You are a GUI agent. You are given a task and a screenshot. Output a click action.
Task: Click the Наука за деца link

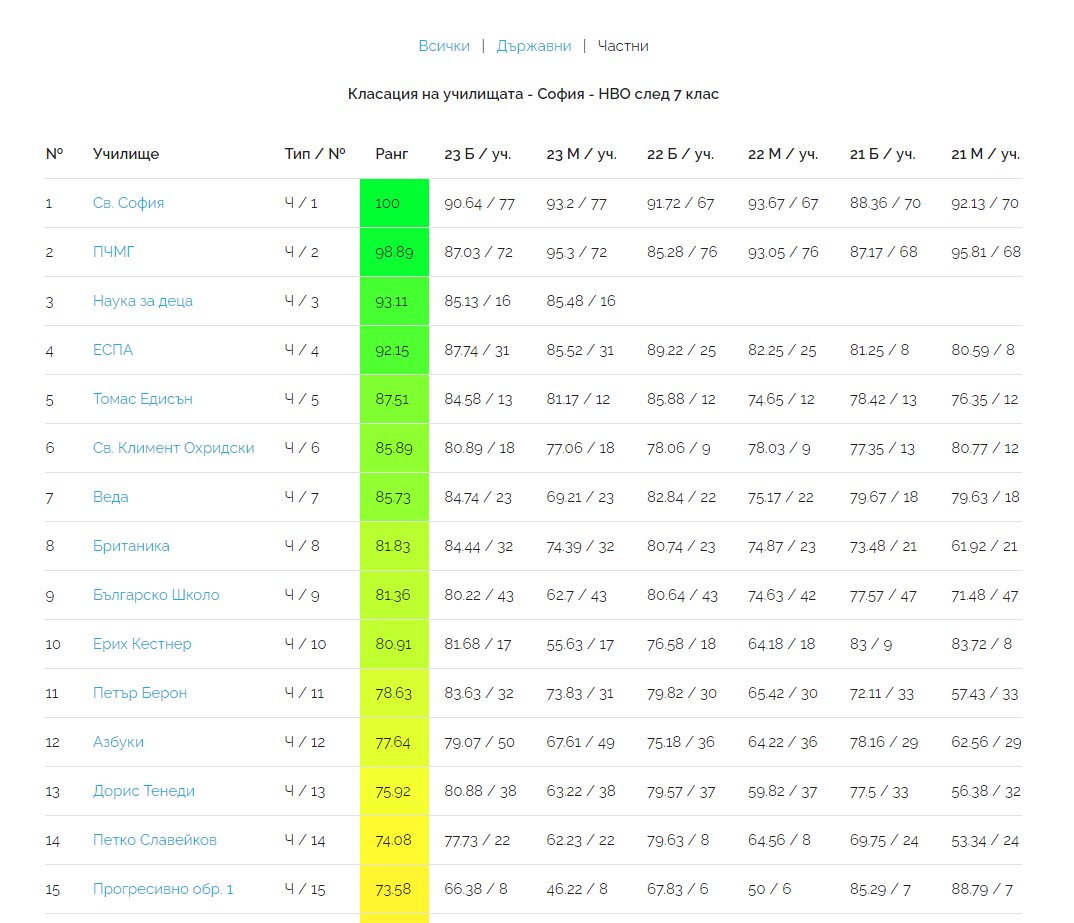coord(143,301)
